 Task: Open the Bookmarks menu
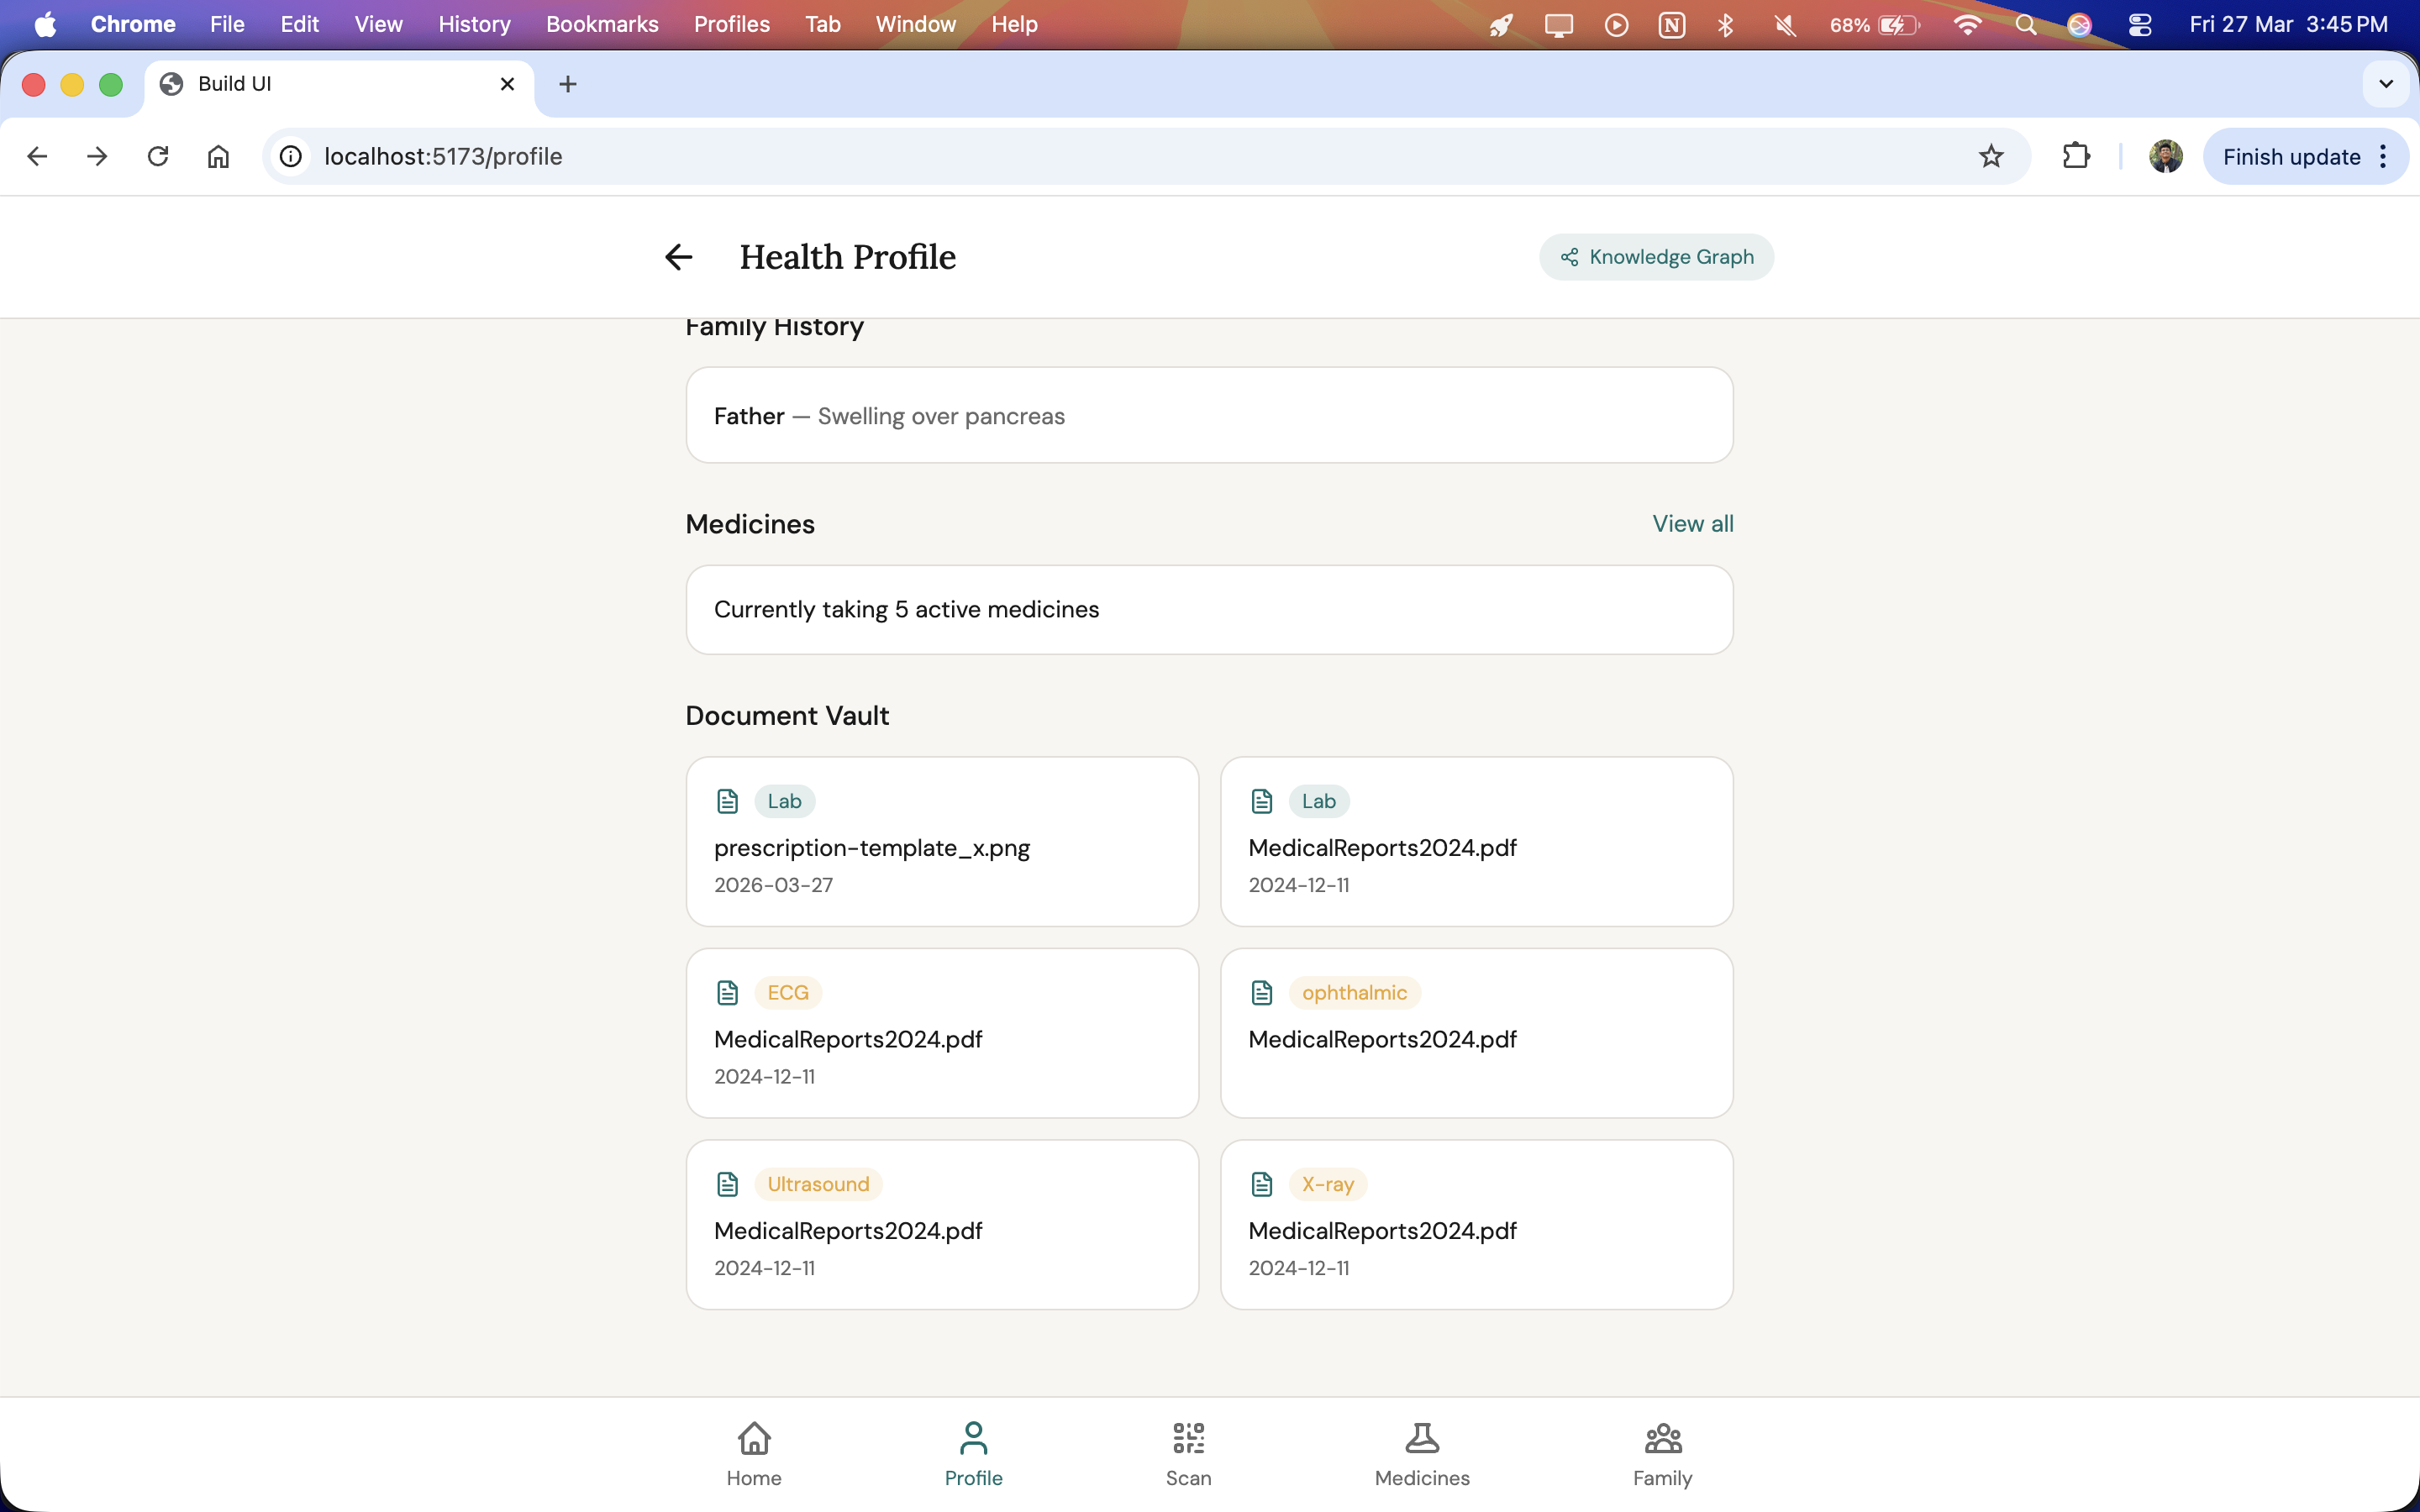(x=601, y=24)
